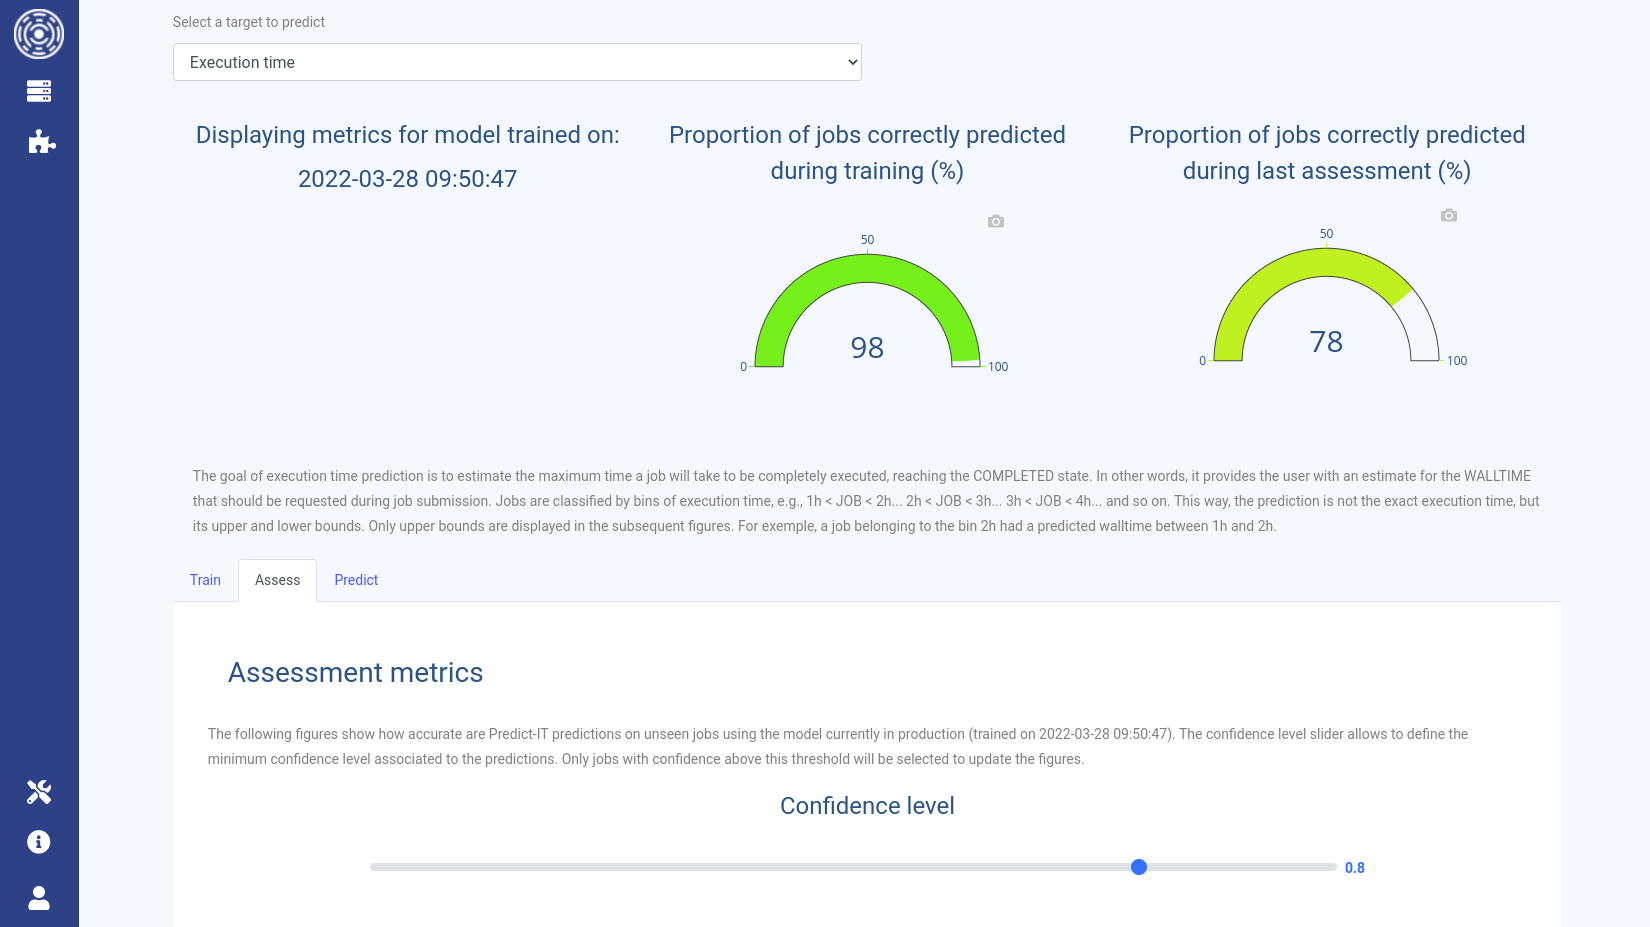Open the puzzle-piece plugins icon
The width and height of the screenshot is (1650, 927).
[x=41, y=142]
